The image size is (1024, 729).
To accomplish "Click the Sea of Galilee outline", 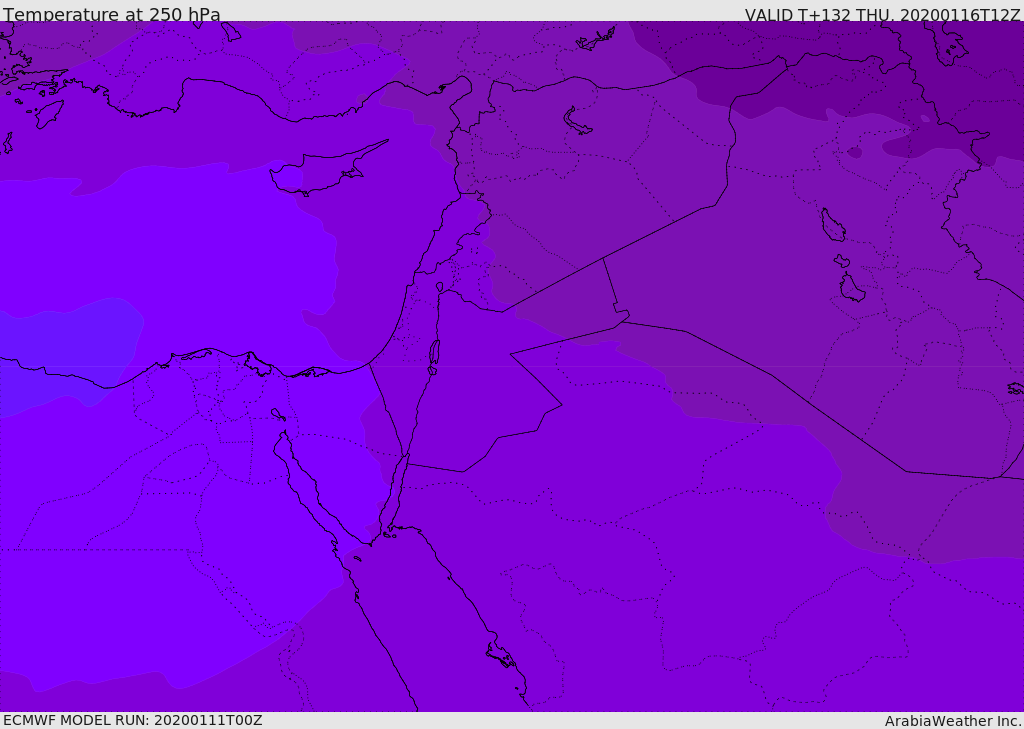I will 439,287.
